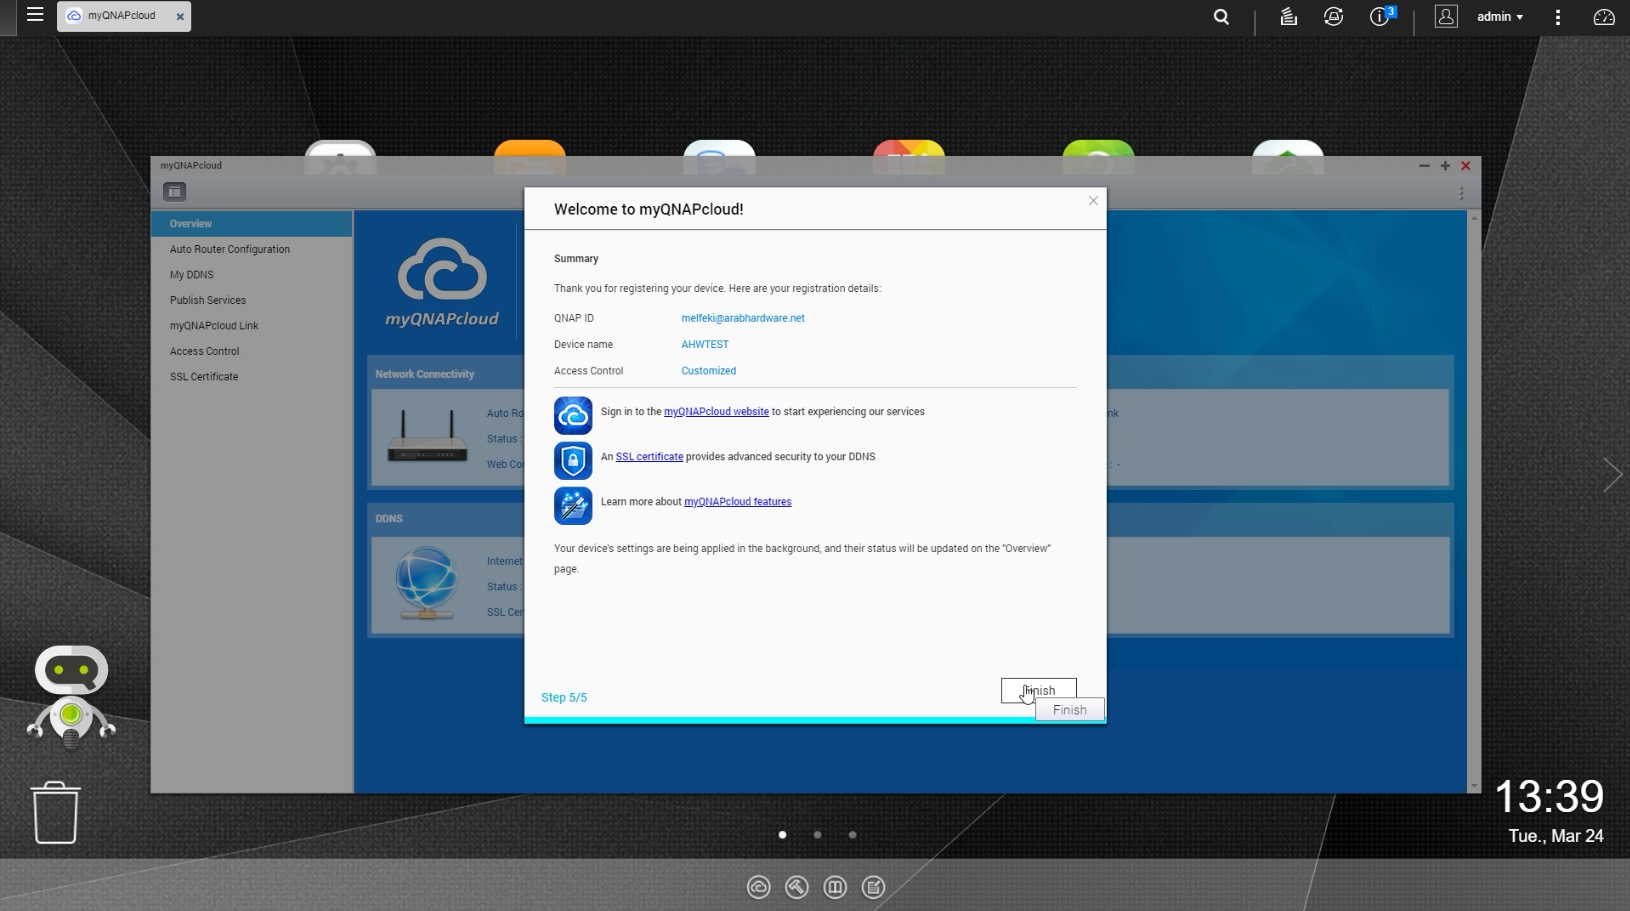Click the AHWTEST device name
The height and width of the screenshot is (911, 1630).
(x=705, y=344)
